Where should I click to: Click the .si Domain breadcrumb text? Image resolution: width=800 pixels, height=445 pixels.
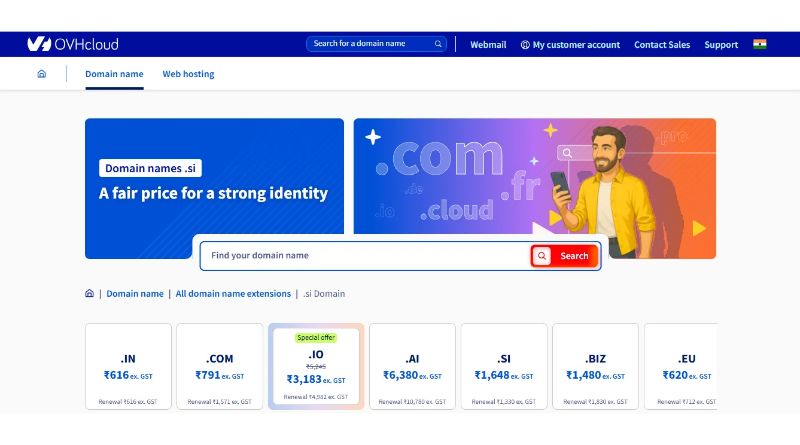point(324,294)
